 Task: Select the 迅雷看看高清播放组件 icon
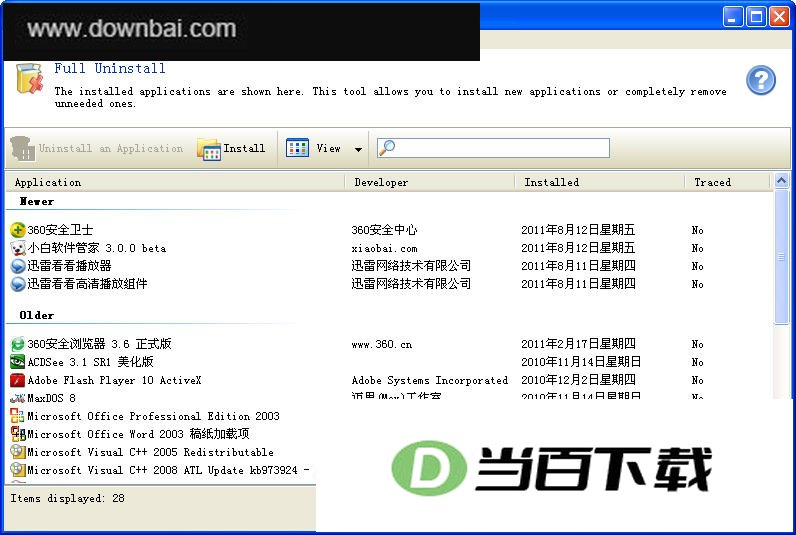click(x=18, y=284)
